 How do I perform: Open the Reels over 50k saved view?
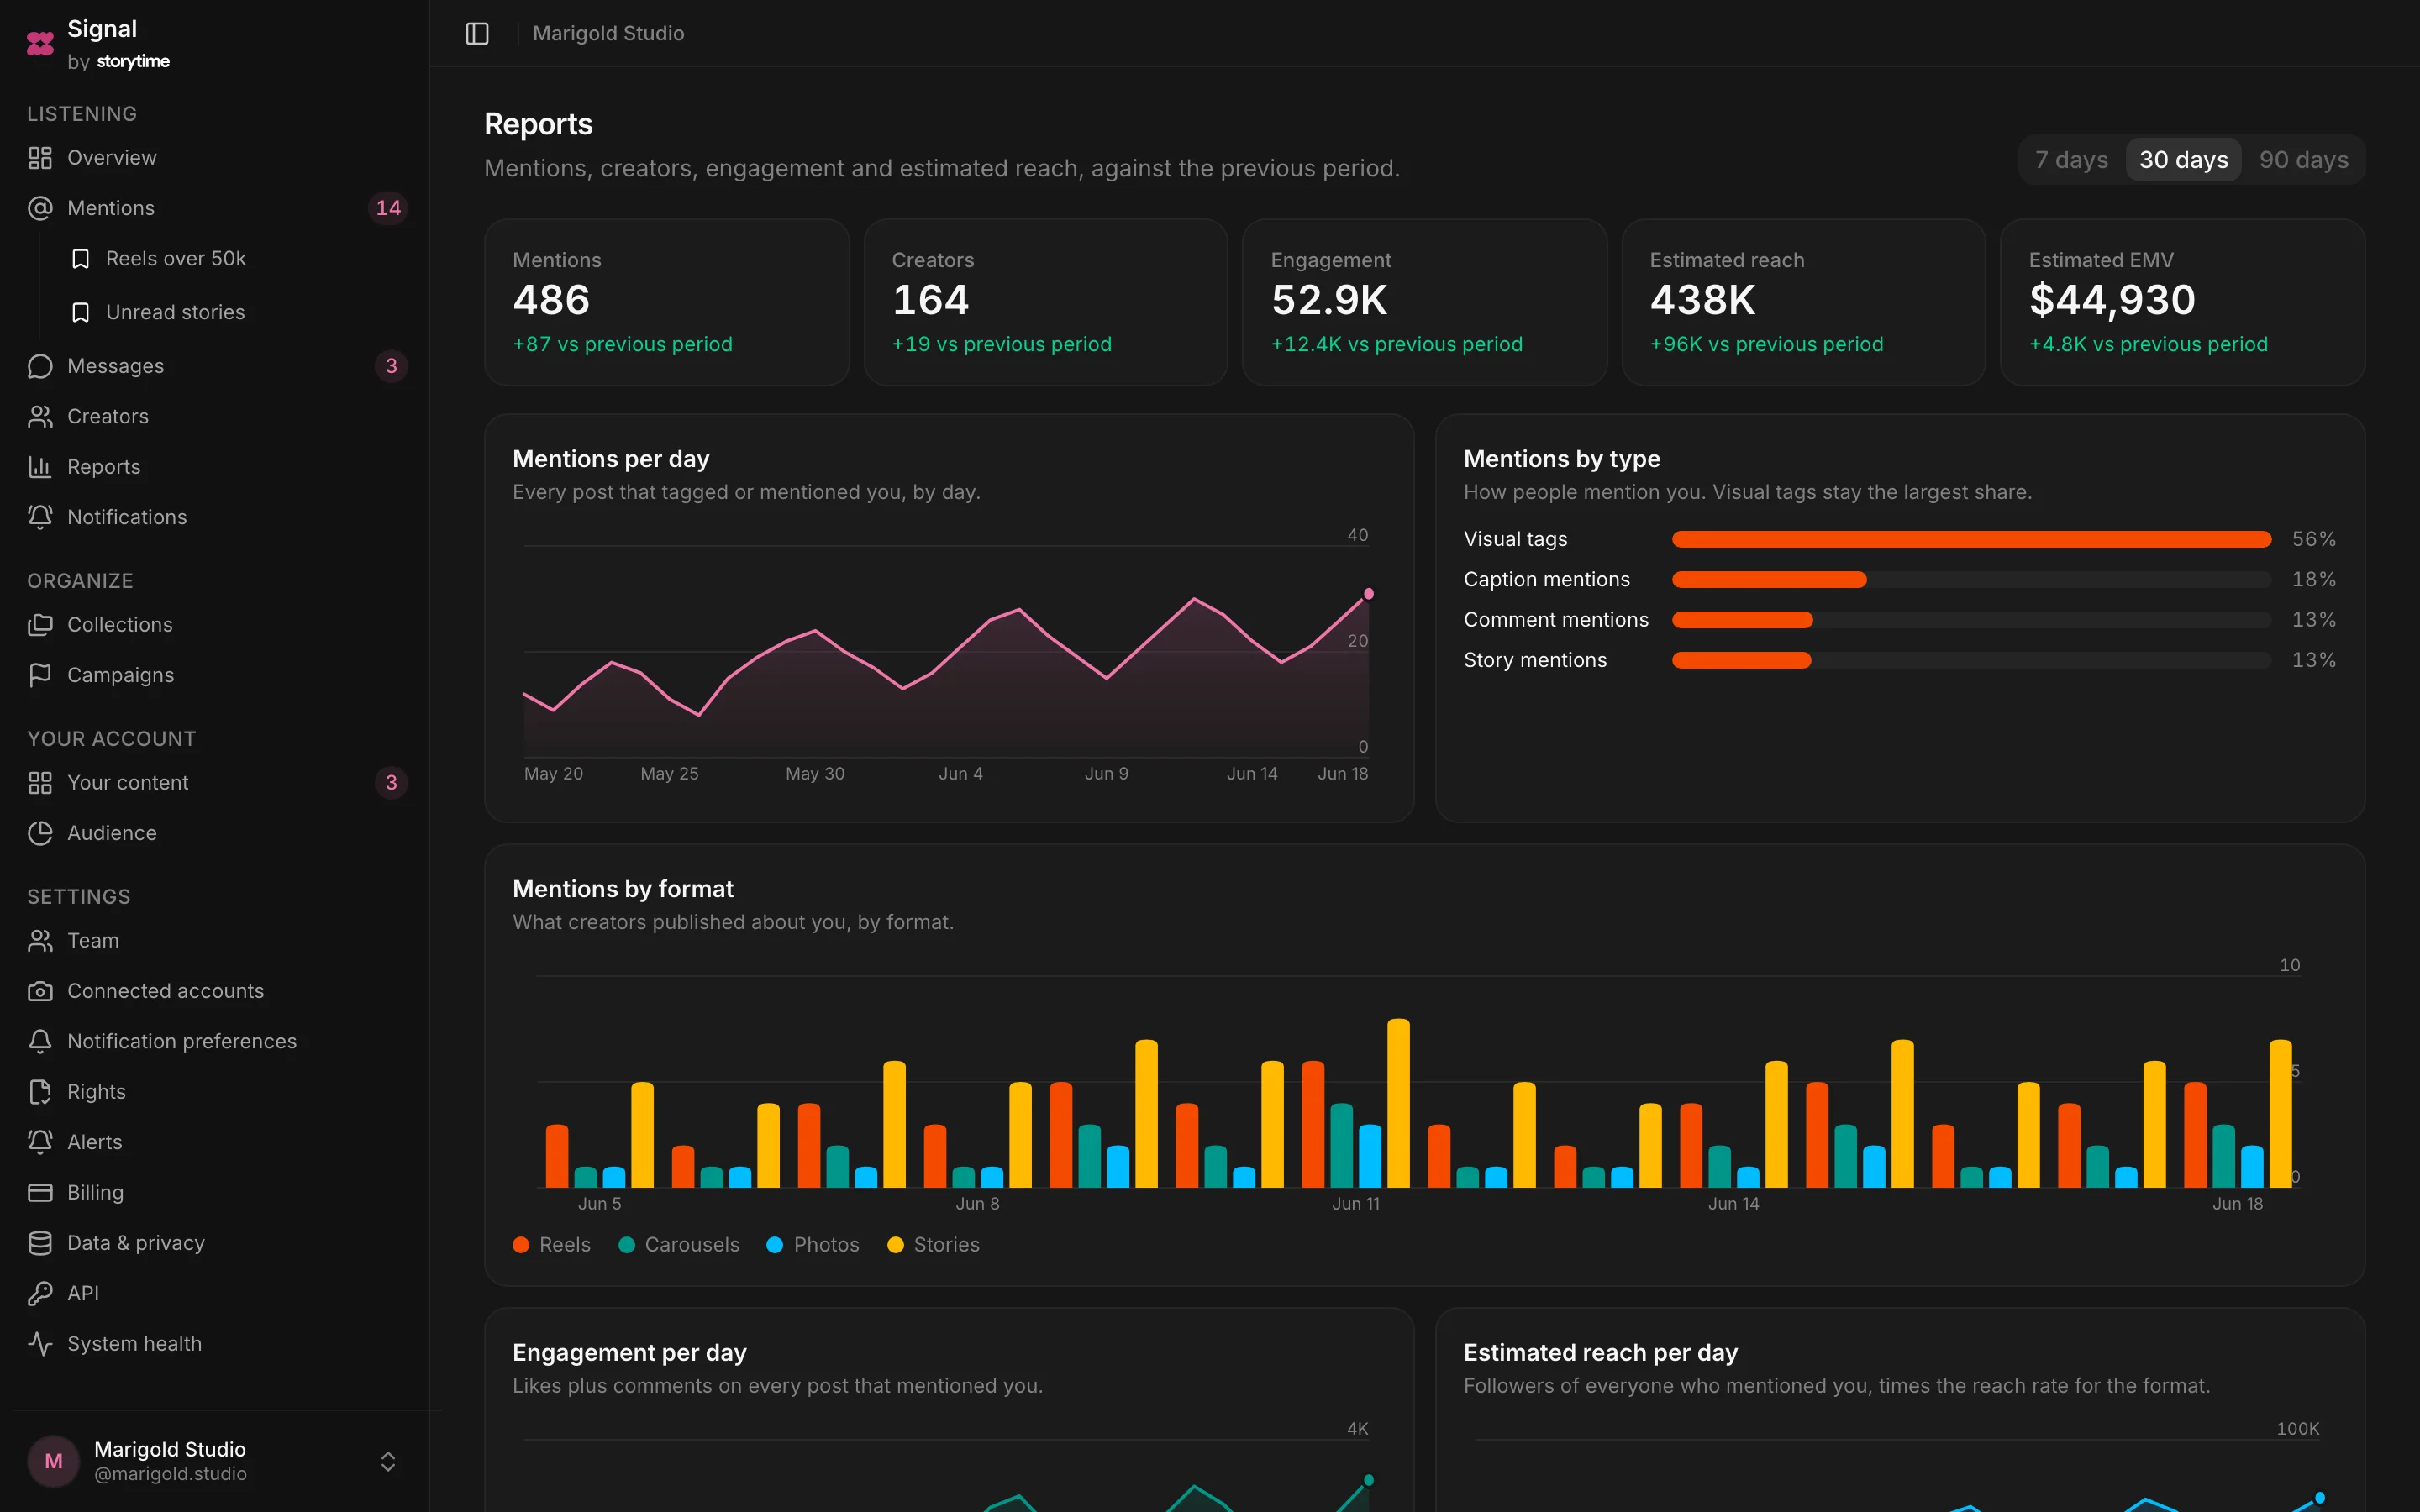tap(236, 259)
